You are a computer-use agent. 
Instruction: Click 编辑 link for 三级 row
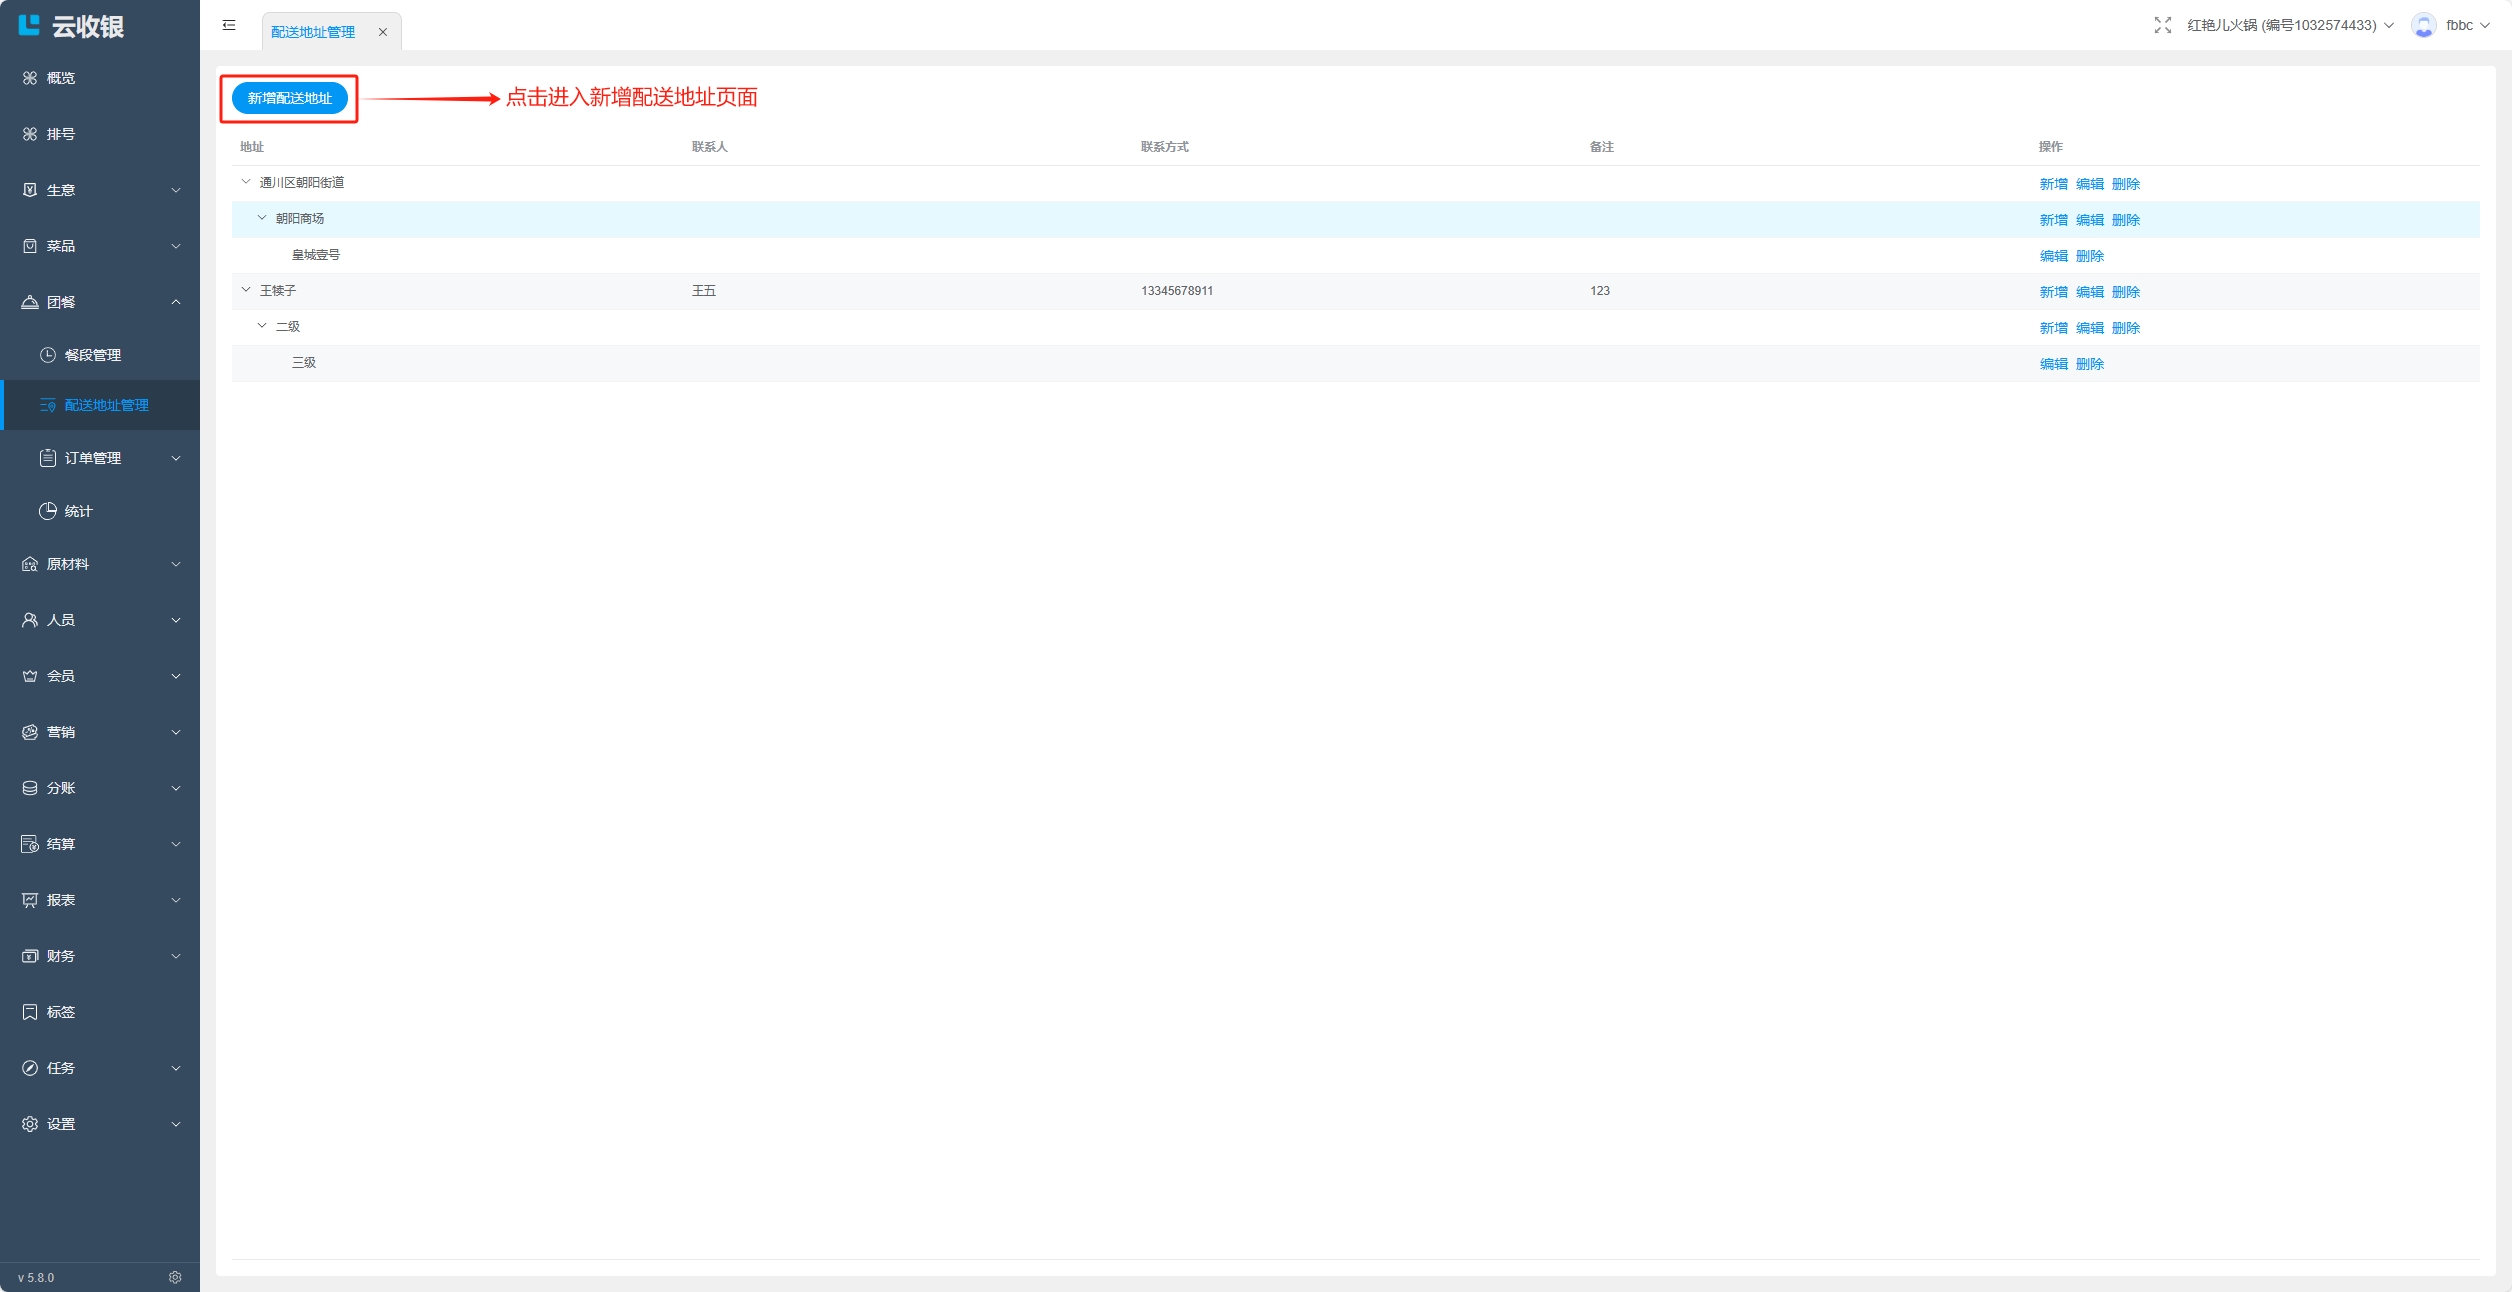2053,364
